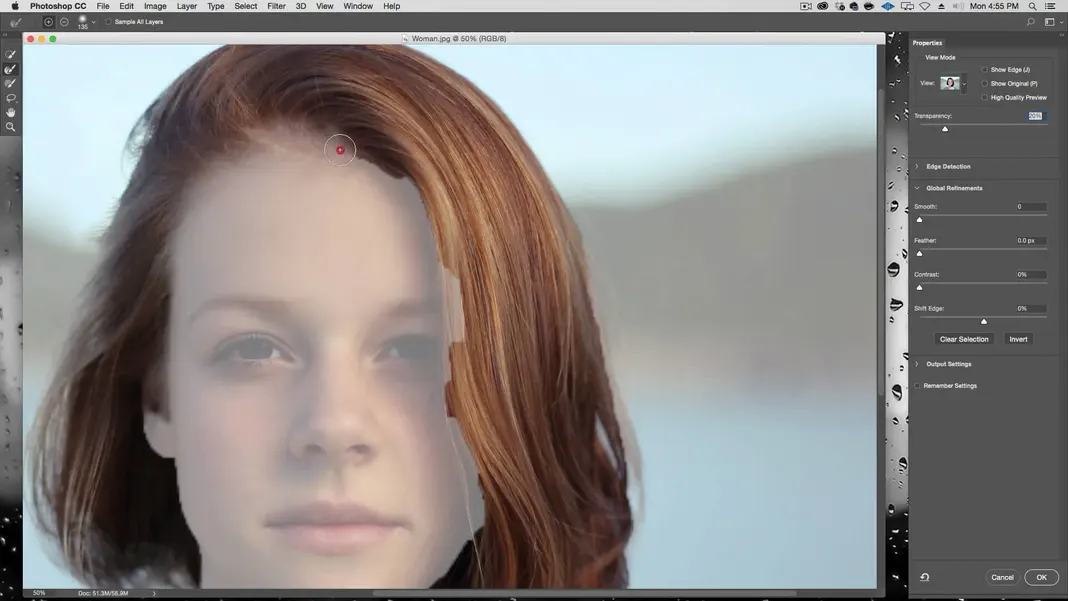
Task: Click the blue diamond menu bar icon
Action: pos(888,6)
